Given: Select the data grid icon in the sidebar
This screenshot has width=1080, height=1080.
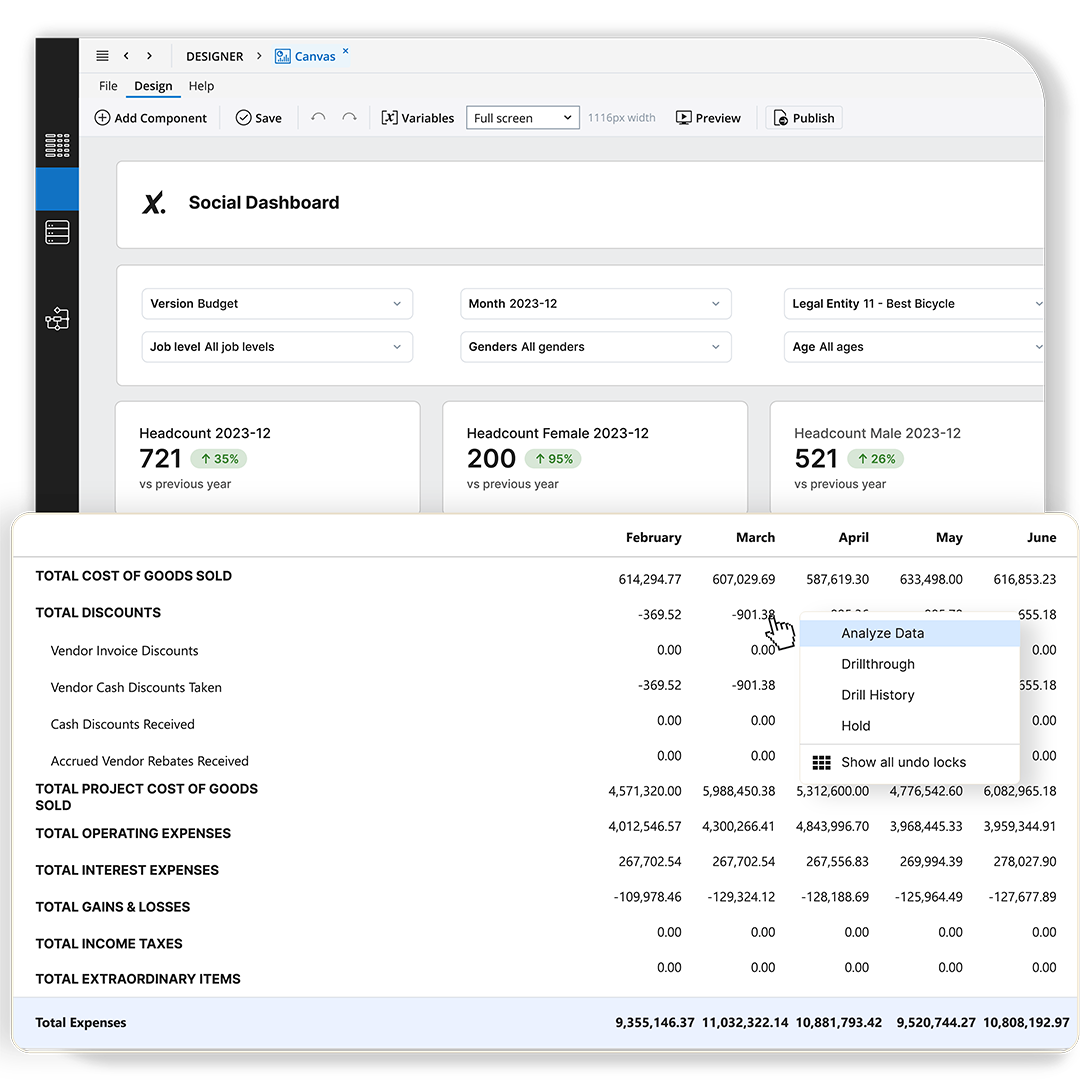Looking at the screenshot, I should tap(57, 144).
